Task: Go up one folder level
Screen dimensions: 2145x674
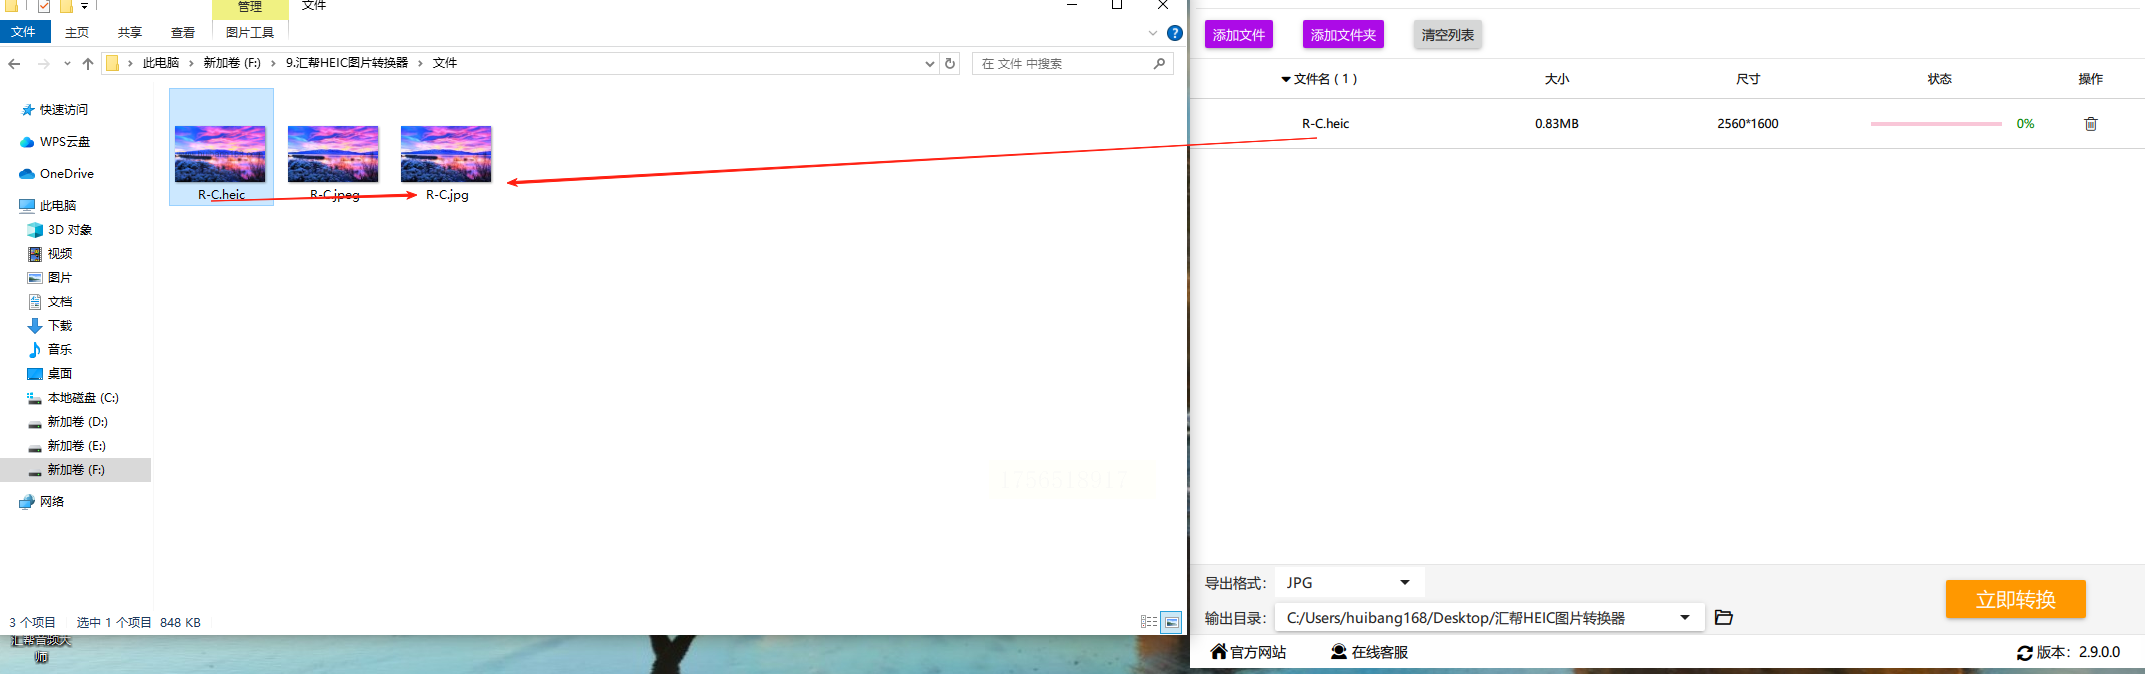Action: pyautogui.click(x=88, y=63)
